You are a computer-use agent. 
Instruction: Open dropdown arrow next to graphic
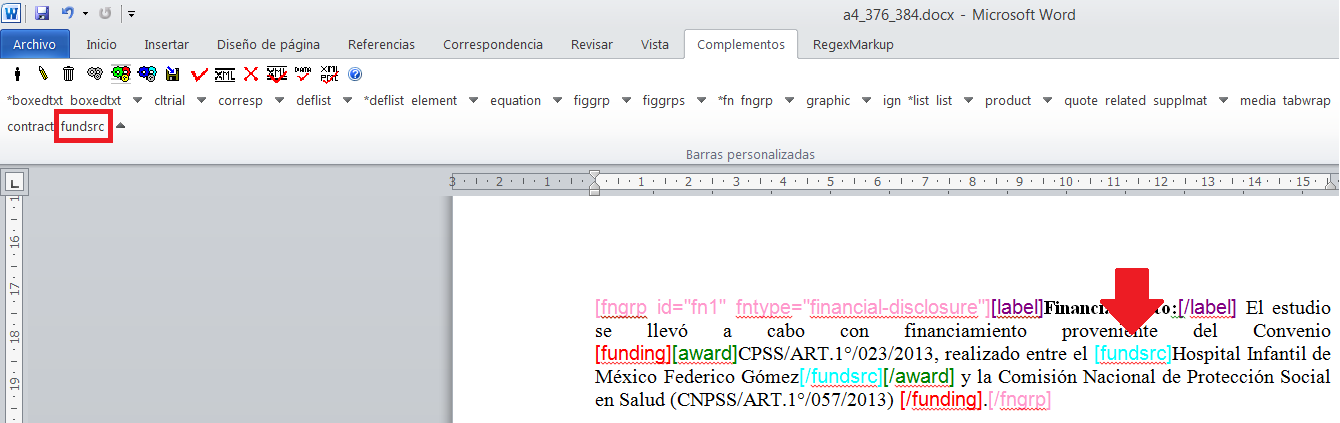(x=865, y=101)
